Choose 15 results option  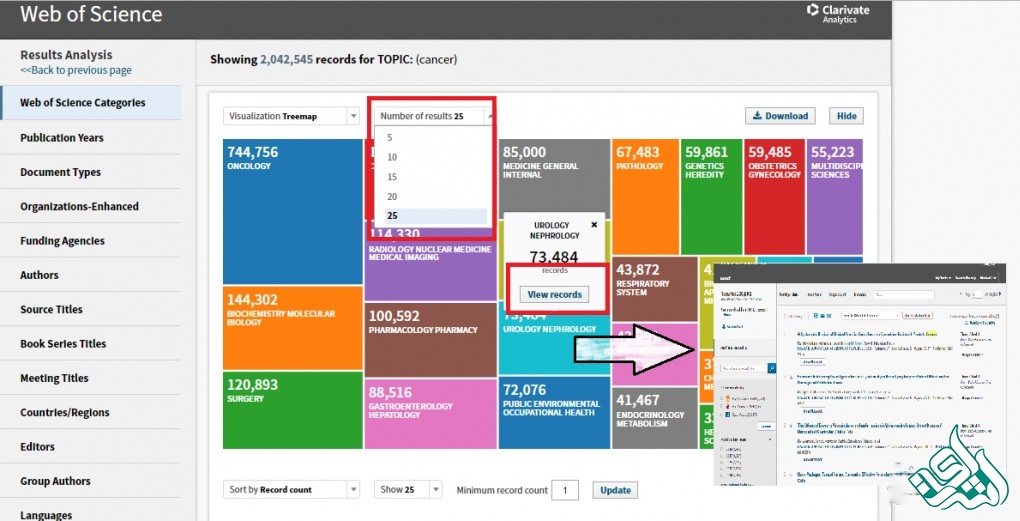pyautogui.click(x=392, y=177)
